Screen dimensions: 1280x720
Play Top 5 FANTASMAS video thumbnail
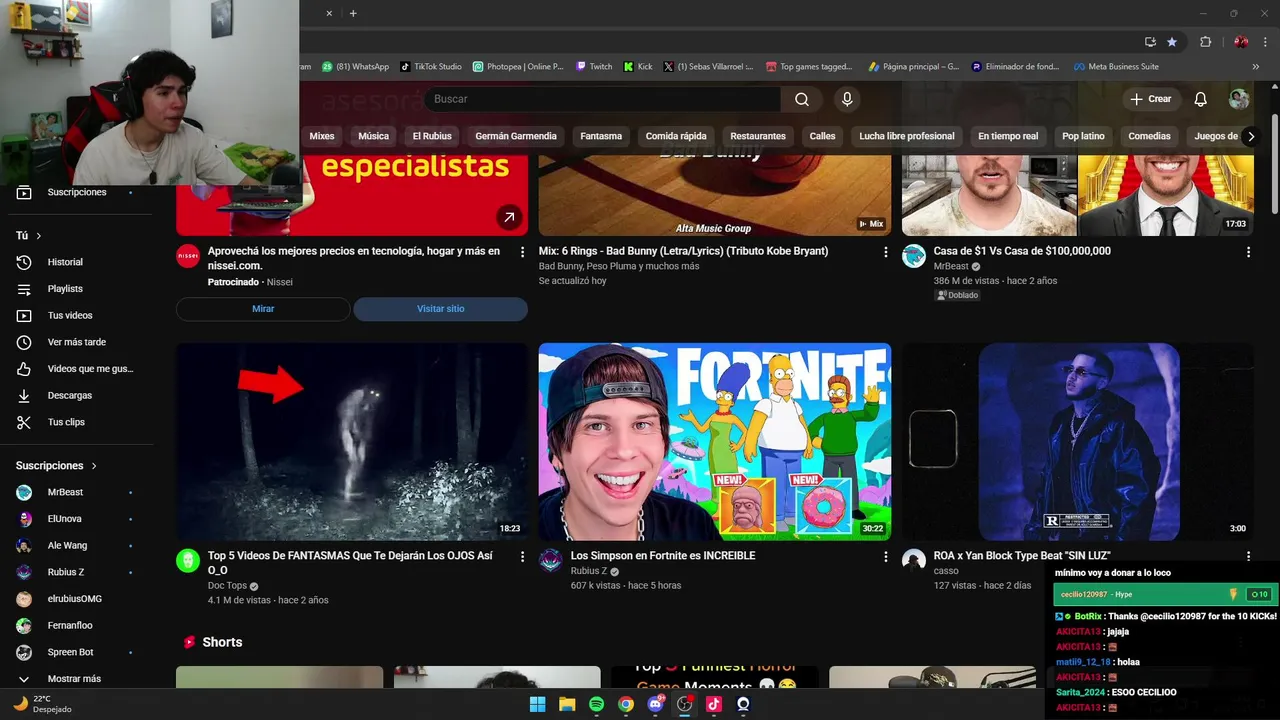(x=352, y=442)
